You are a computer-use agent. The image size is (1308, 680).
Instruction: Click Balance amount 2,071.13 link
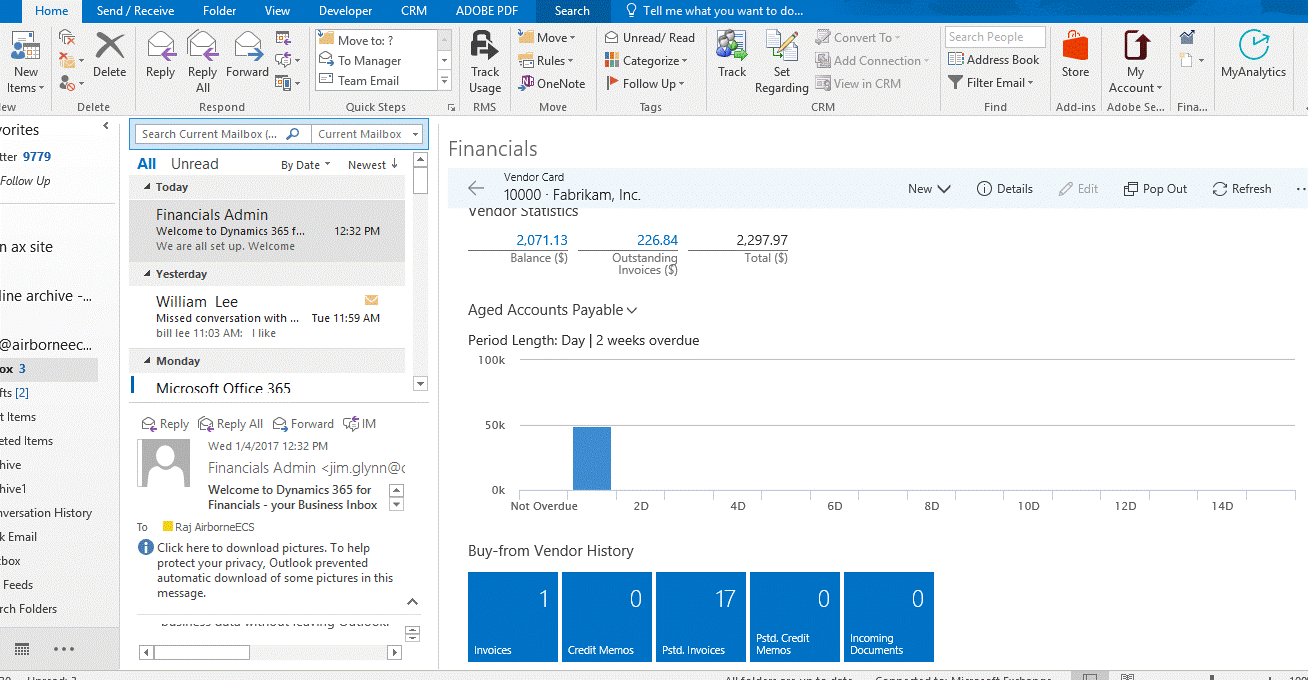tap(542, 240)
